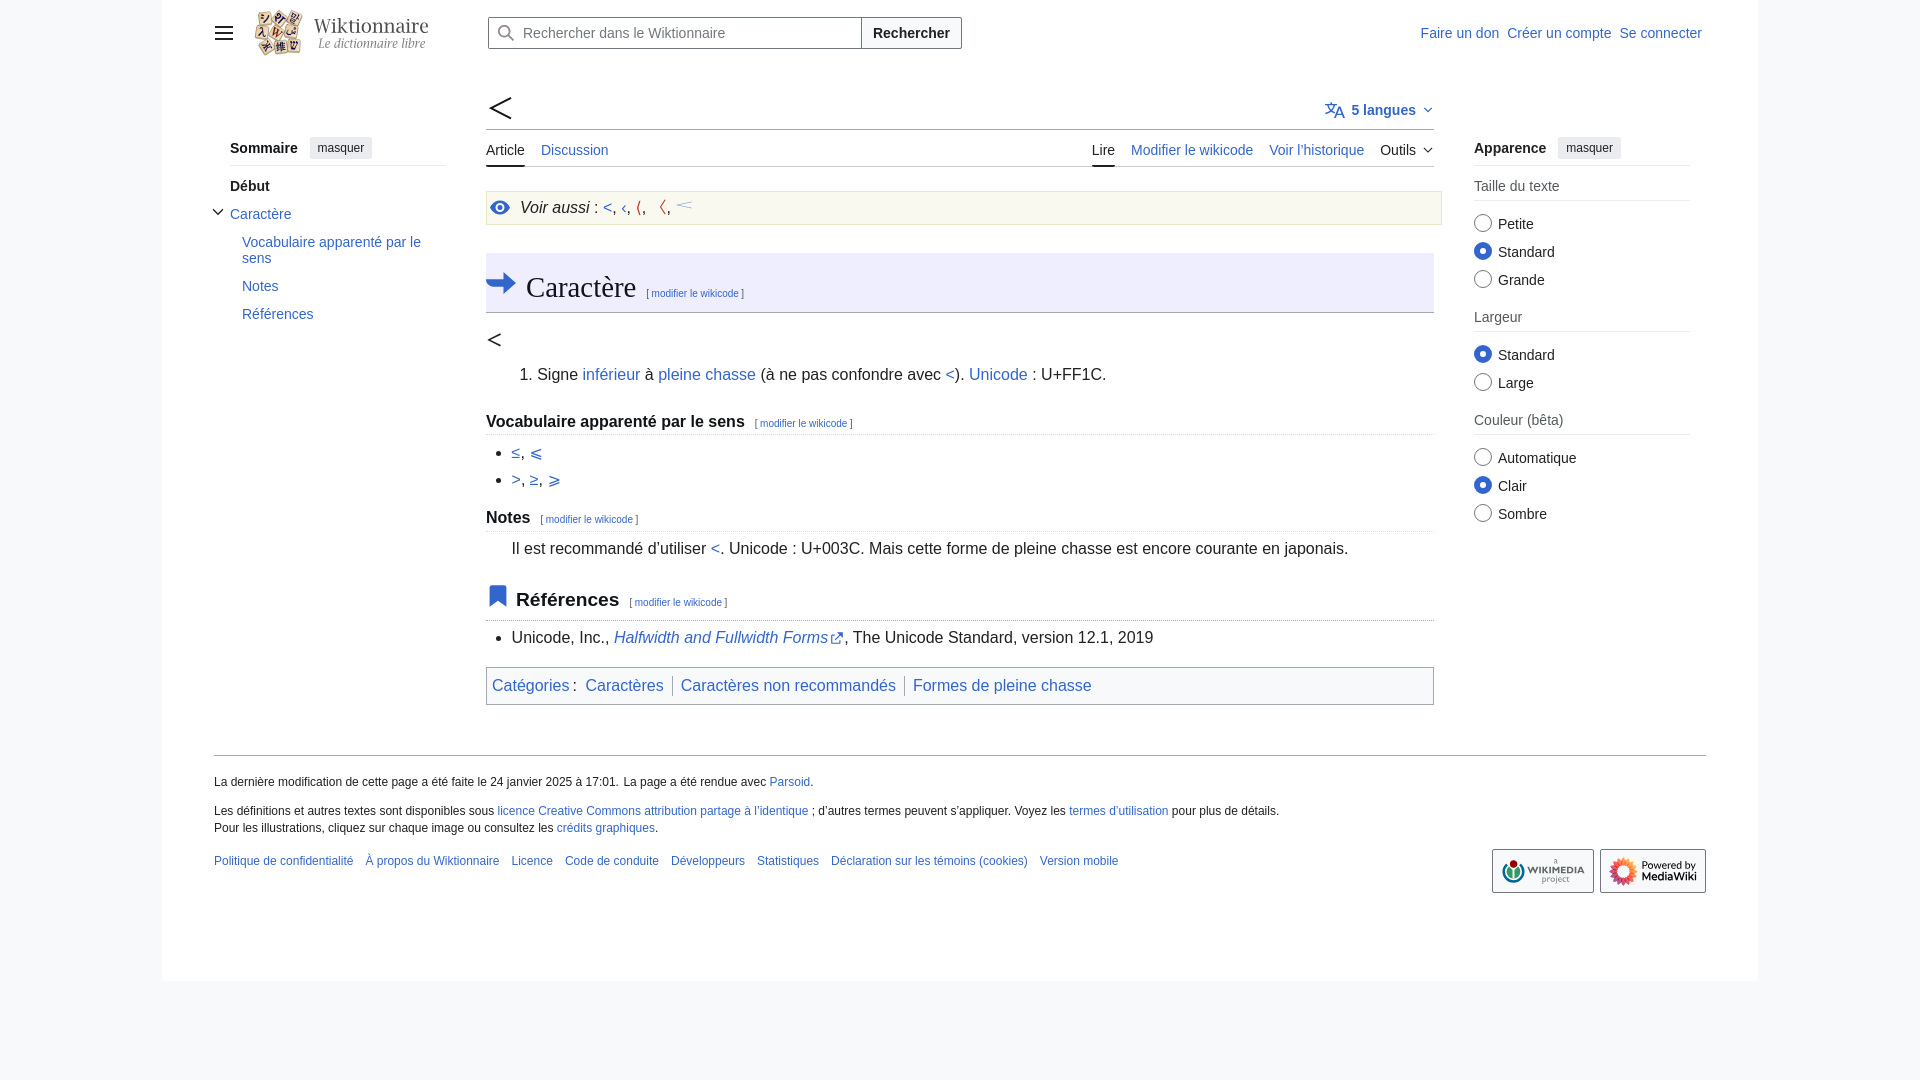
Task: Collapse the Caractère section in Sommaire
Action: pos(218,212)
